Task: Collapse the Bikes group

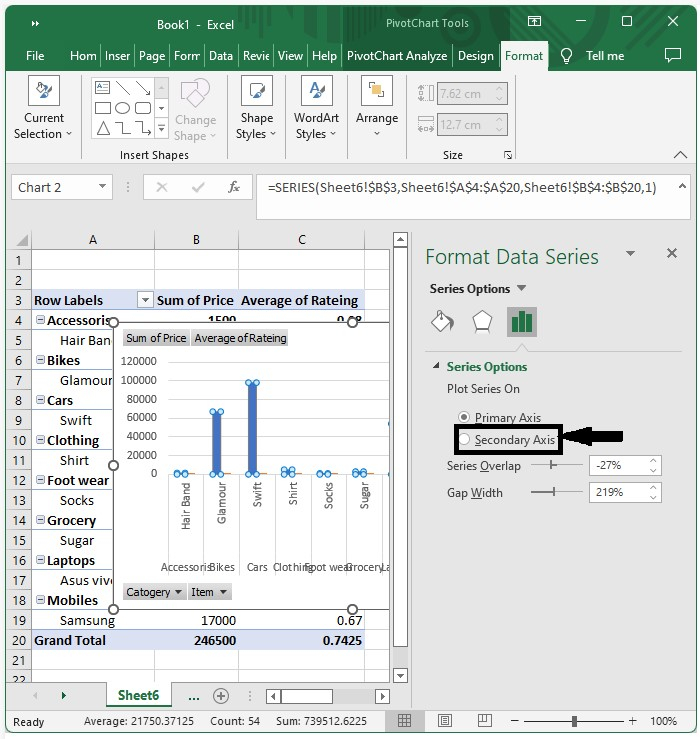Action: click(x=41, y=360)
